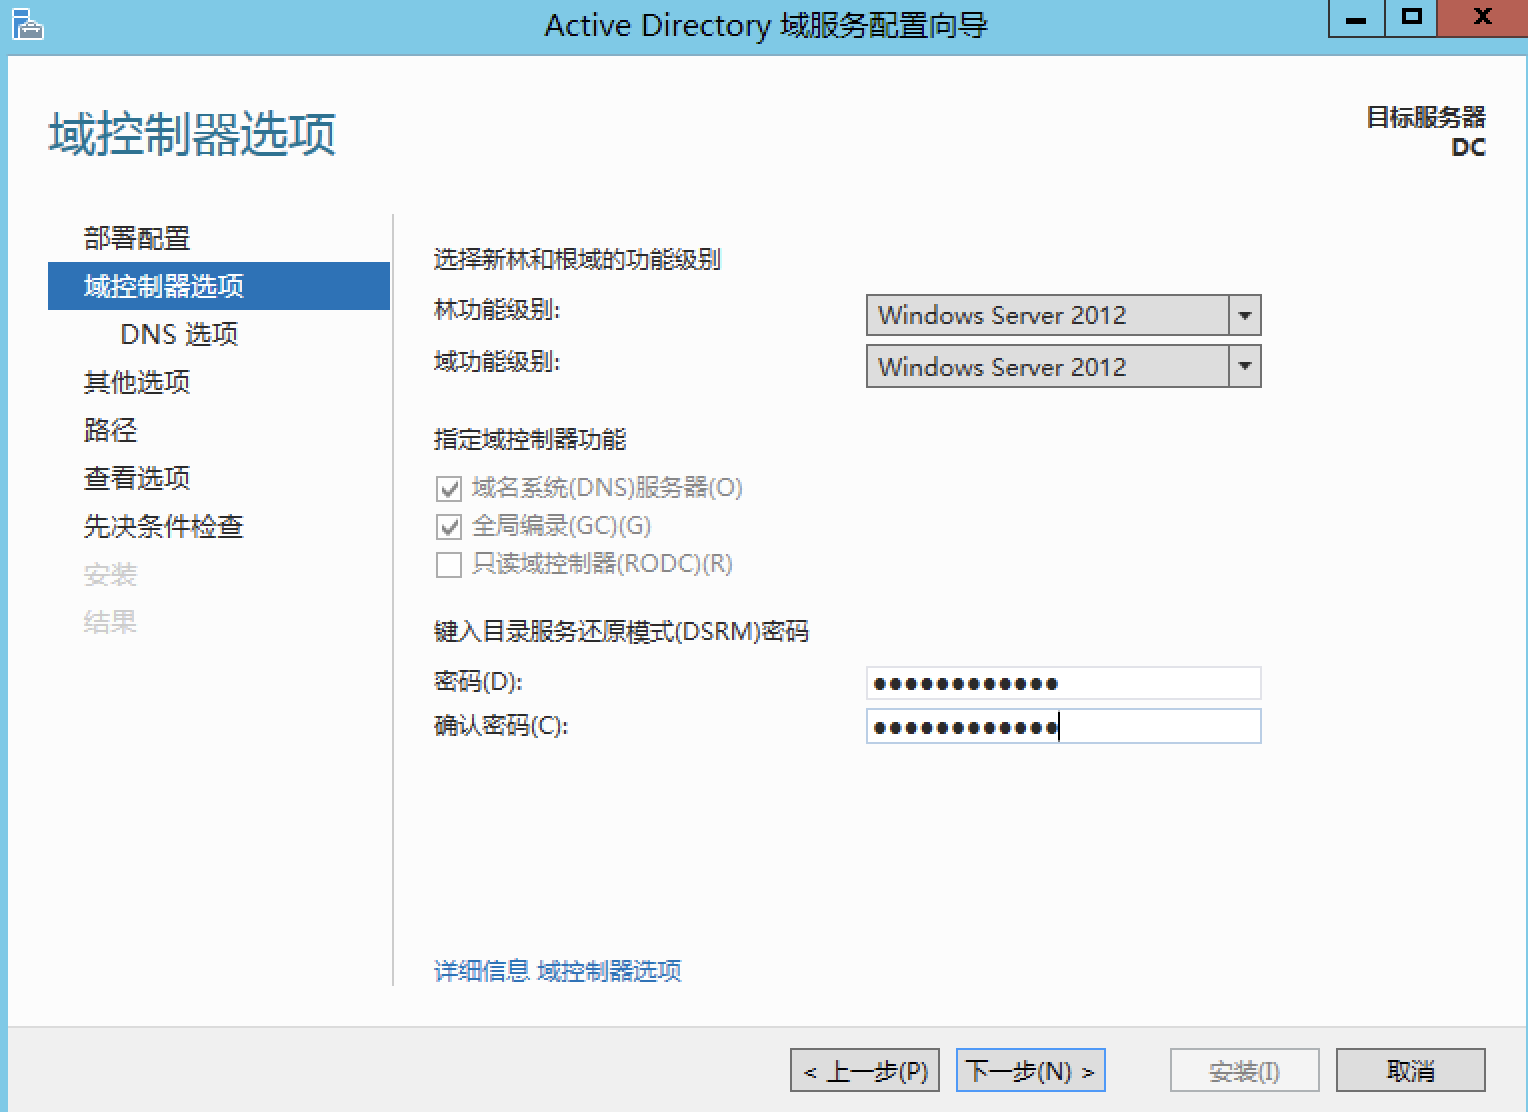Go back with 上一步(P) button
1528x1112 pixels.
[865, 1071]
